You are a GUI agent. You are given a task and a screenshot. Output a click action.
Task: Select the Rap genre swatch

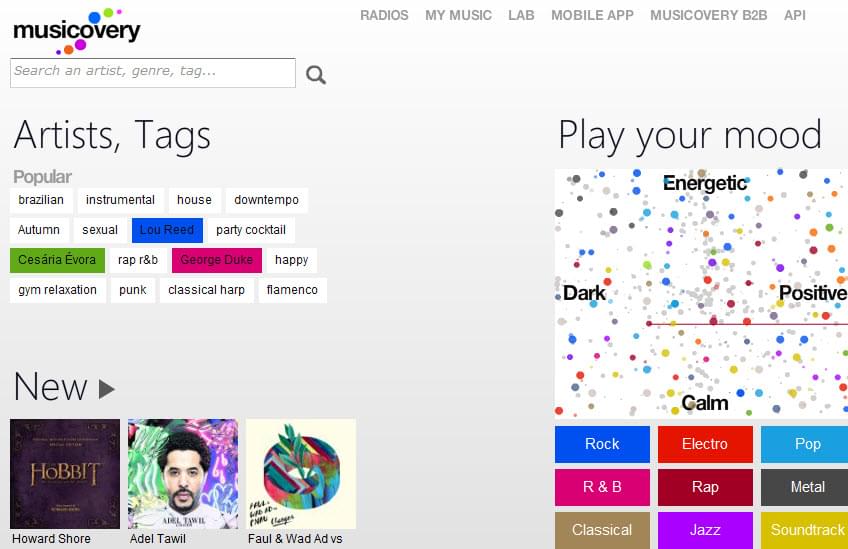click(x=705, y=487)
